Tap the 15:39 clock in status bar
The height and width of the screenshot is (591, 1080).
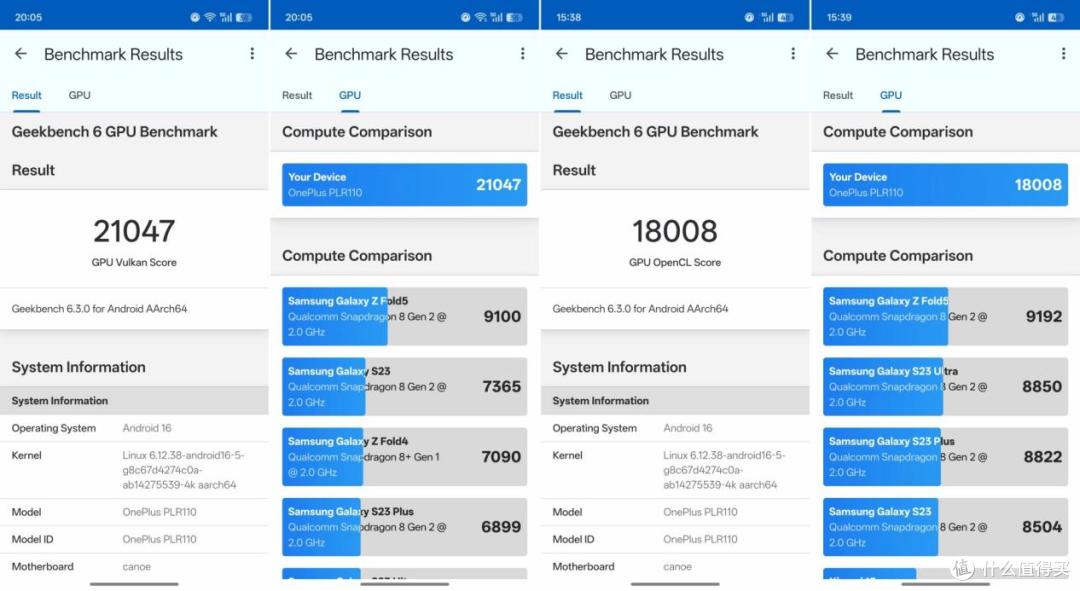(x=839, y=17)
